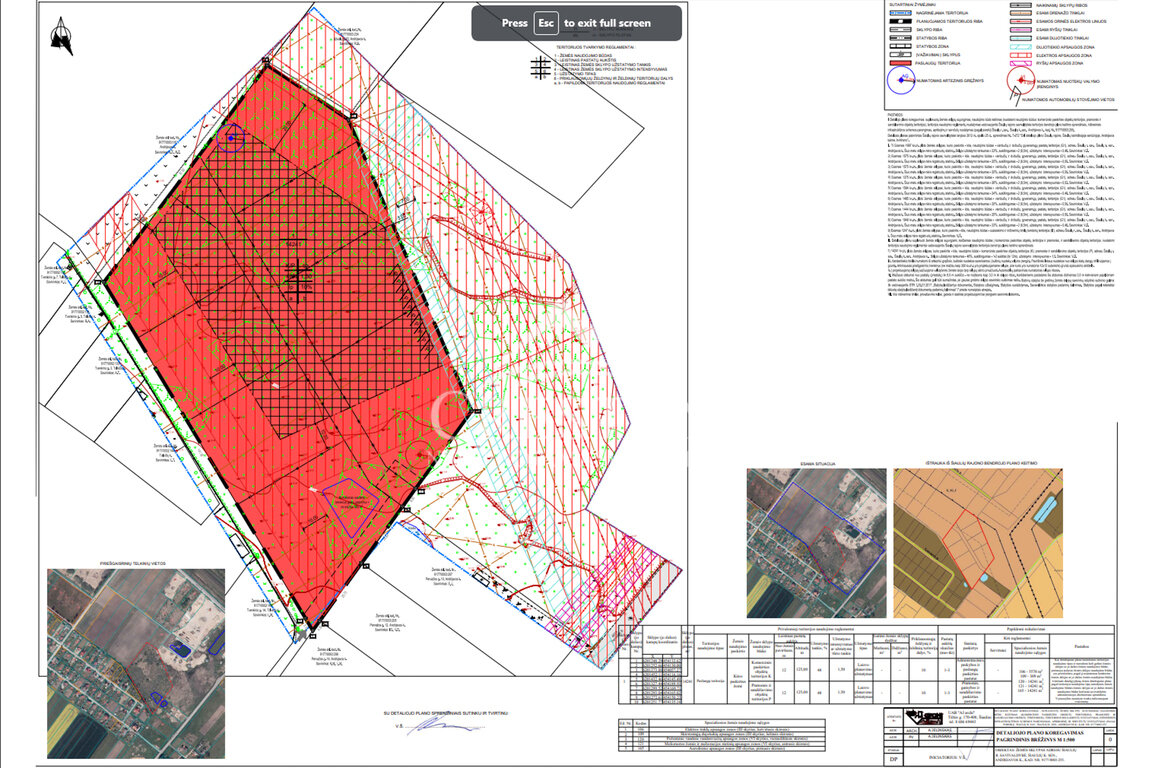Click the regulation key grid symbol above the map

coord(541,68)
